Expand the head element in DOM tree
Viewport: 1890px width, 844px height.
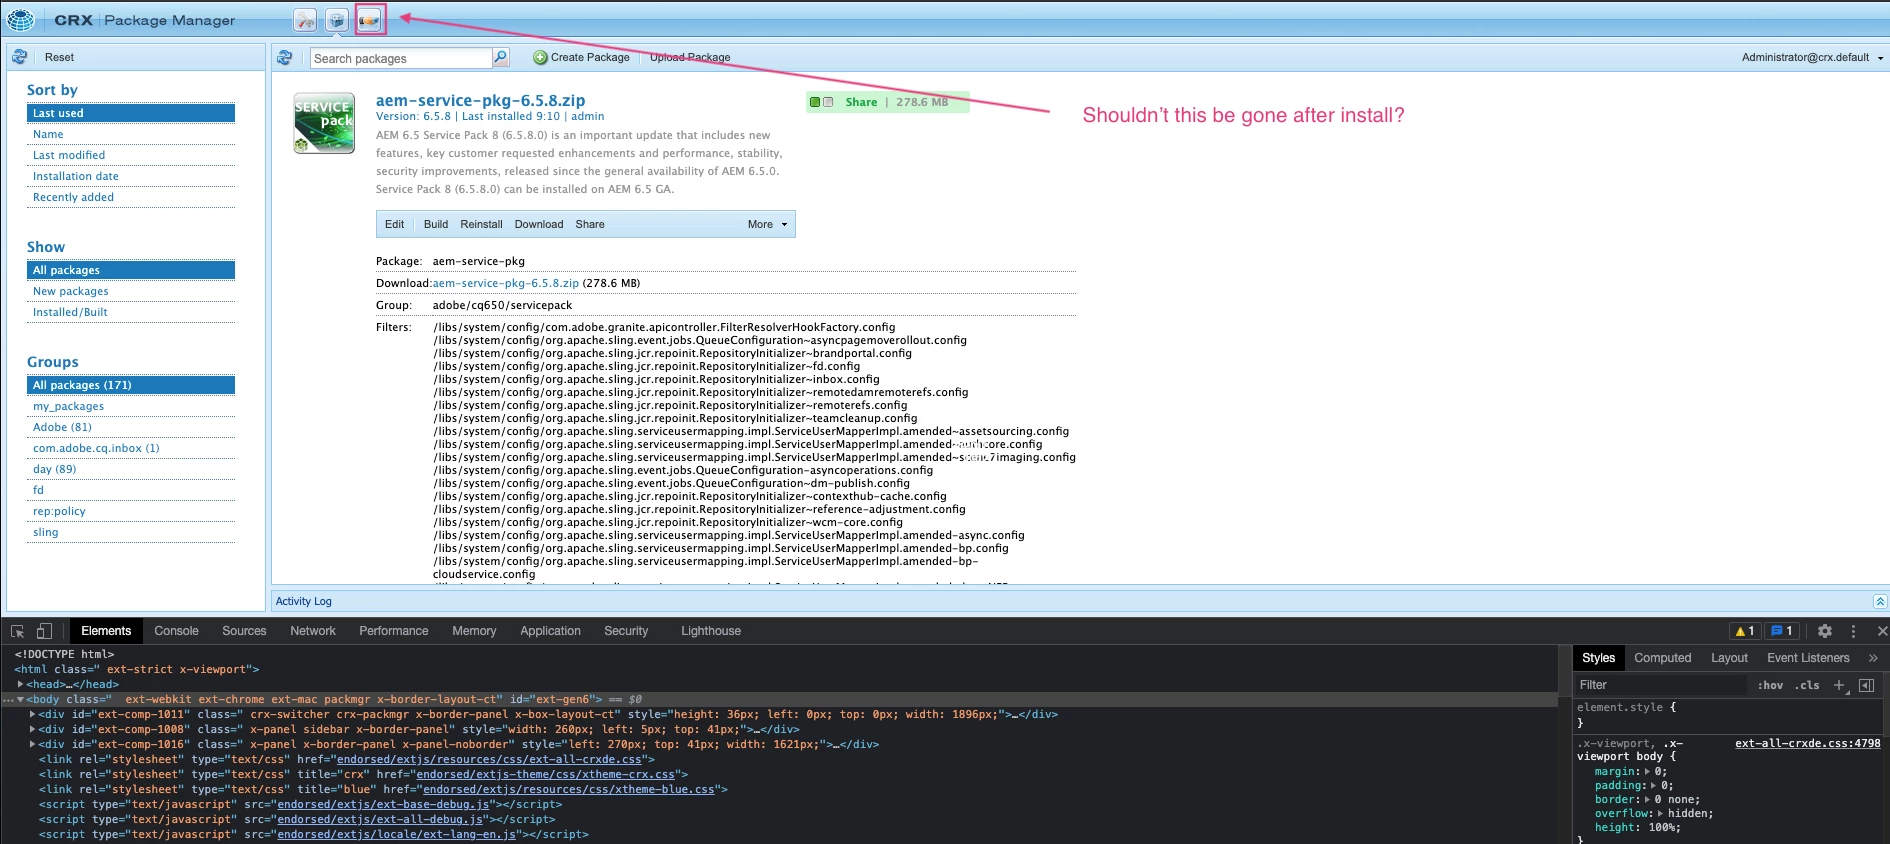point(20,684)
